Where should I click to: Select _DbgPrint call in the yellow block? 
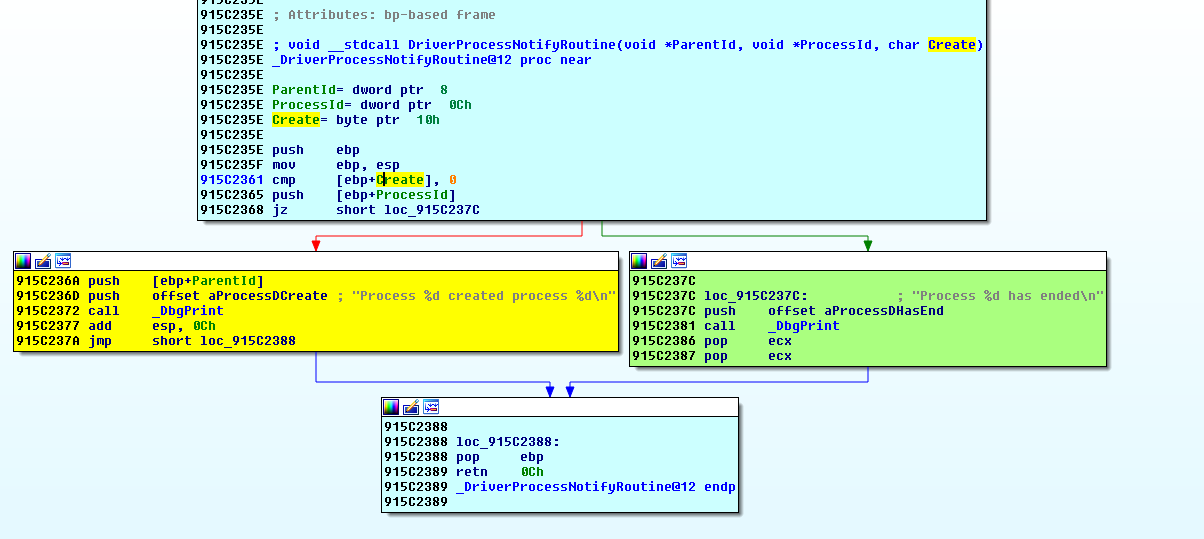coord(188,311)
